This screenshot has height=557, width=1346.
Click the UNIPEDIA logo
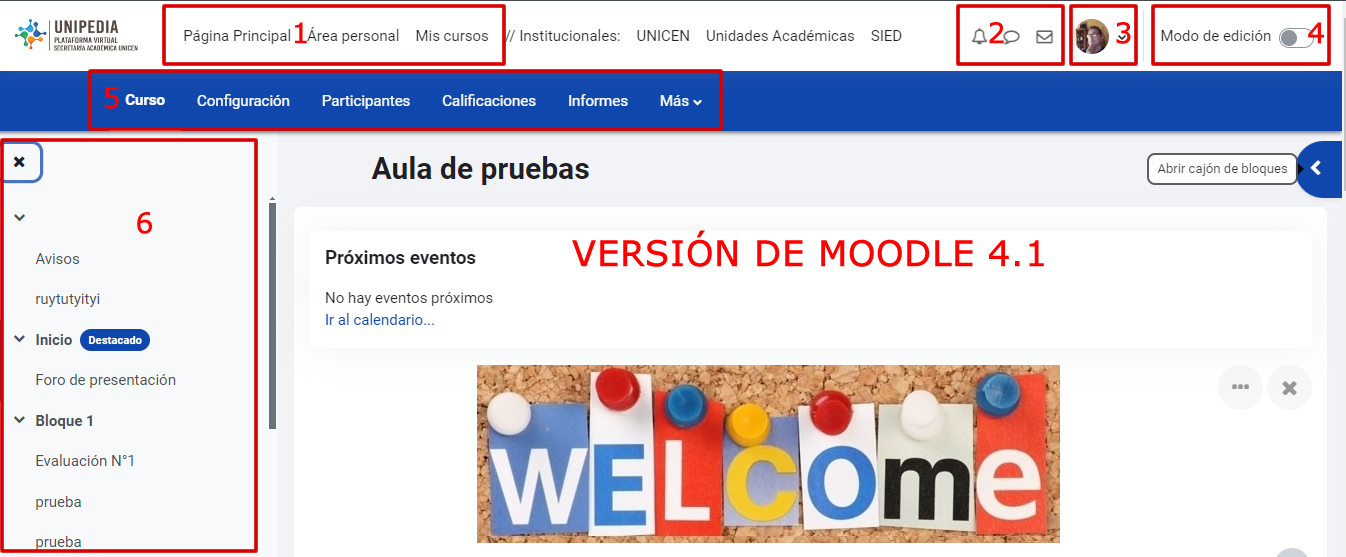pos(77,35)
